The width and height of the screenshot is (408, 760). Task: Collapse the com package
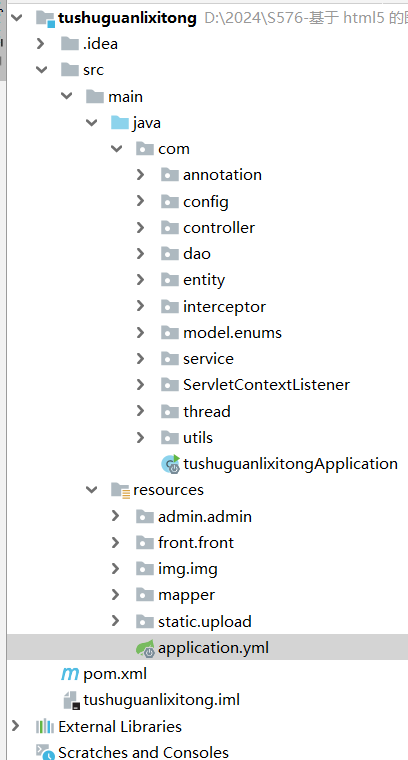tap(116, 149)
